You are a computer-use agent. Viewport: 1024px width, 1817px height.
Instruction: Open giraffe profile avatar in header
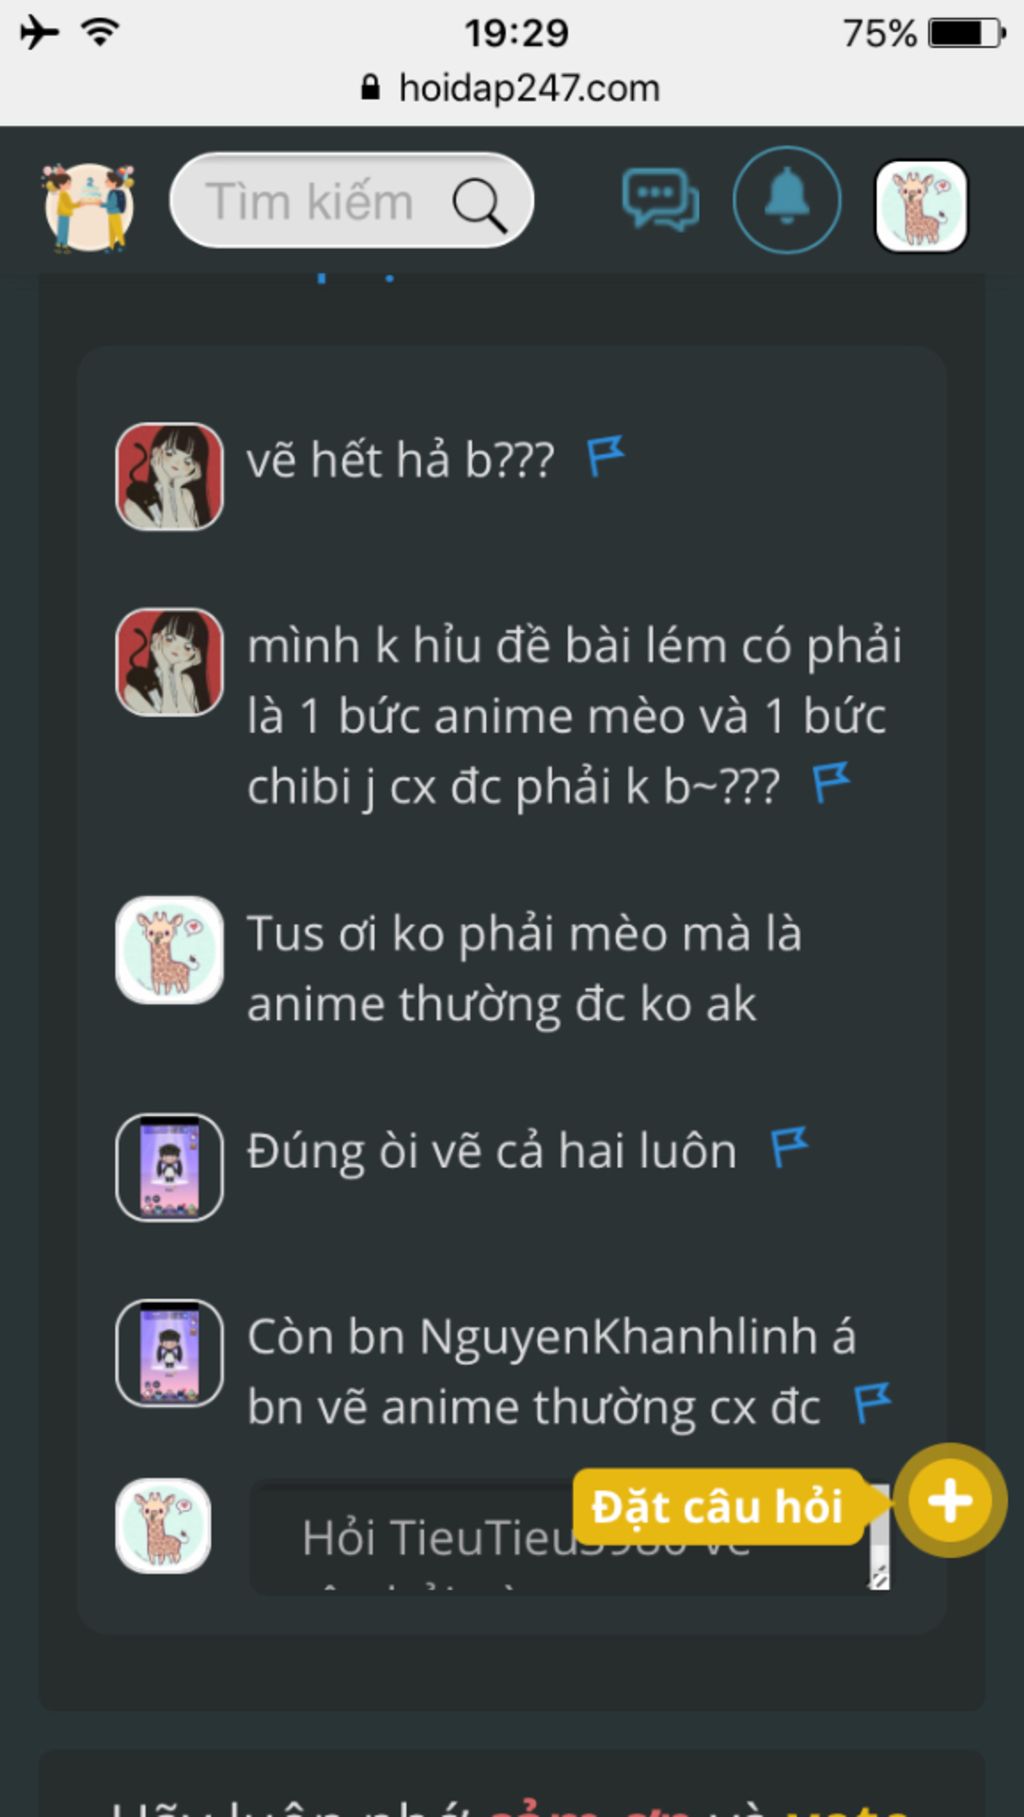pyautogui.click(x=921, y=206)
